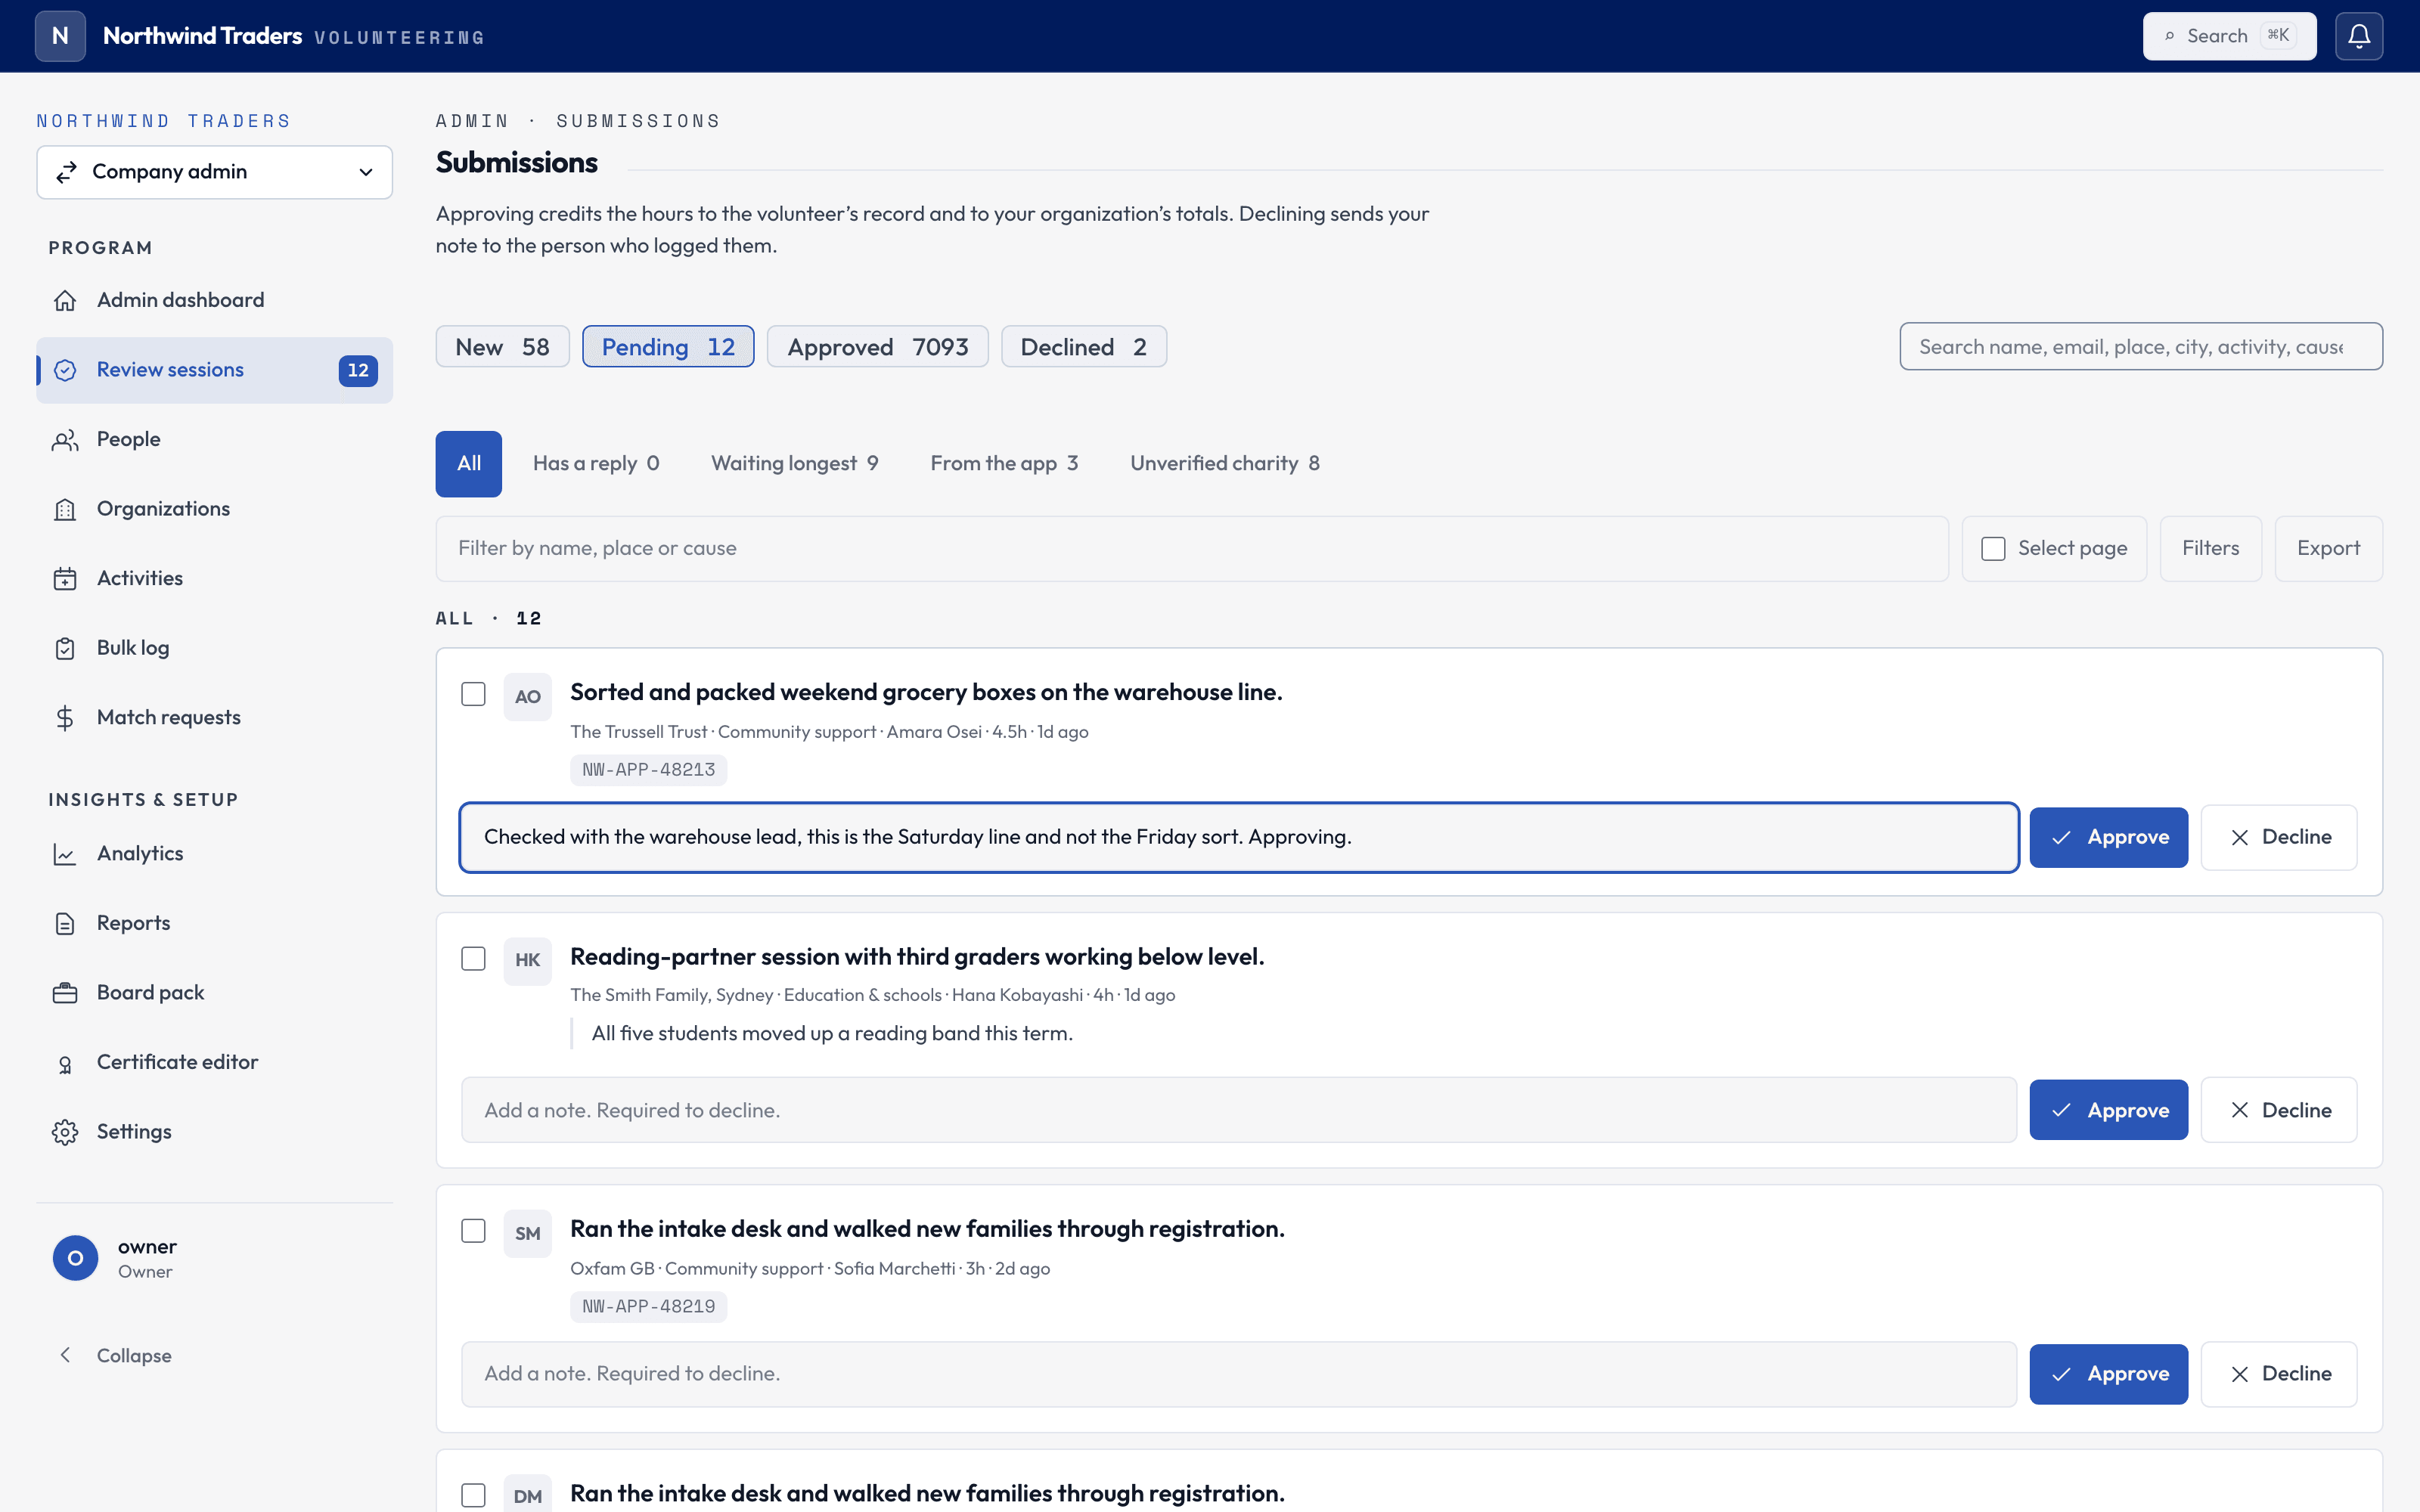Viewport: 2420px width, 1512px height.
Task: Select the reading-partner session checkbox
Action: (x=473, y=958)
